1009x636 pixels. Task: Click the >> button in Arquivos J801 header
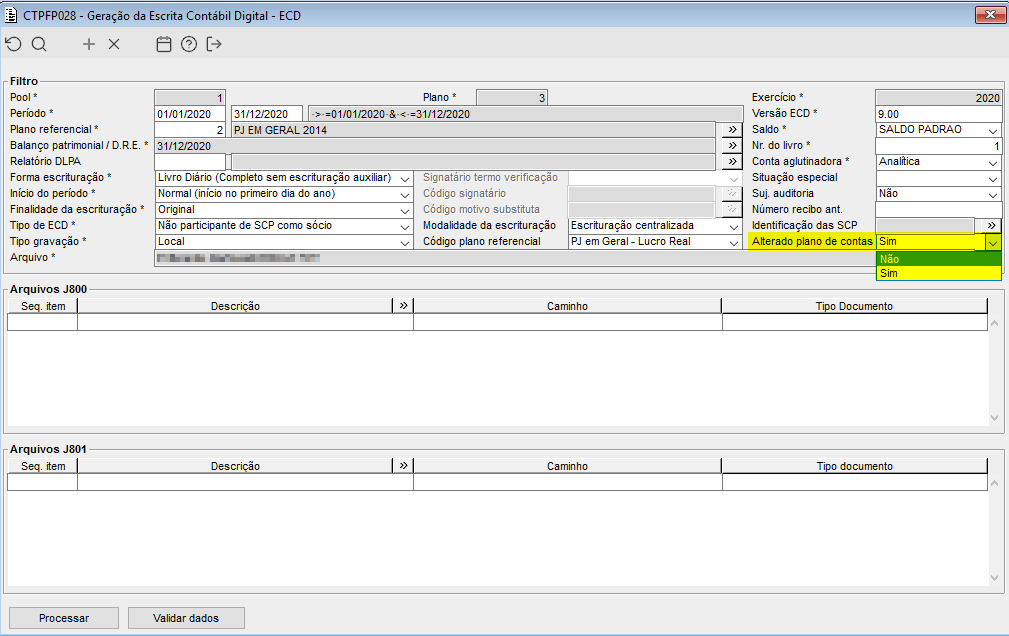(x=403, y=465)
